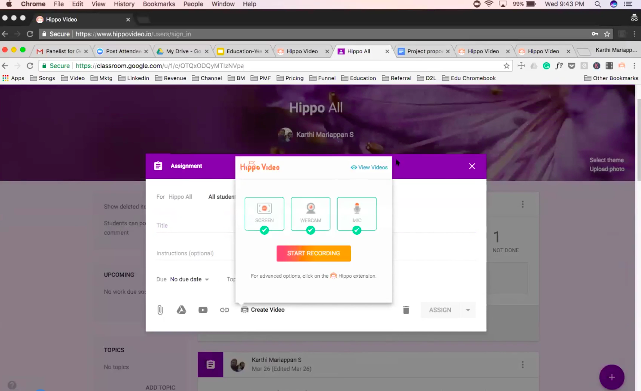The width and height of the screenshot is (641, 391).
Task: Open the three-dot menu on the upcoming card
Action: tap(522, 204)
